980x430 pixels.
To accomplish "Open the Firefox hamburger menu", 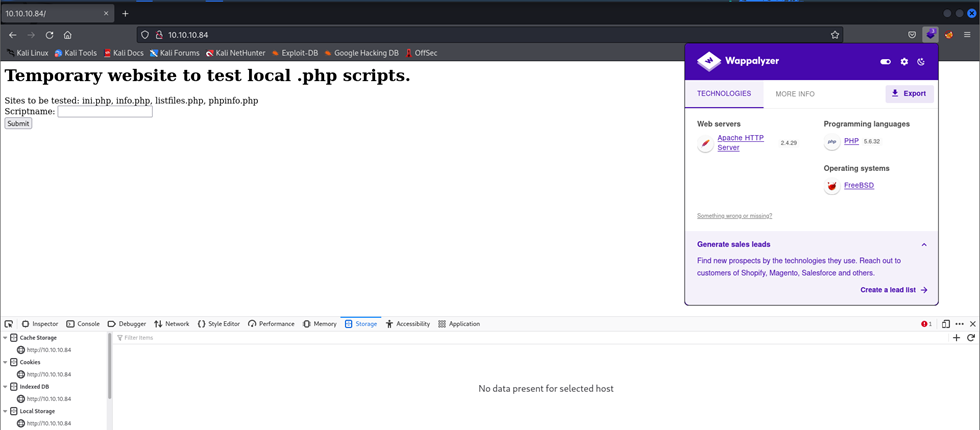I will 967,34.
